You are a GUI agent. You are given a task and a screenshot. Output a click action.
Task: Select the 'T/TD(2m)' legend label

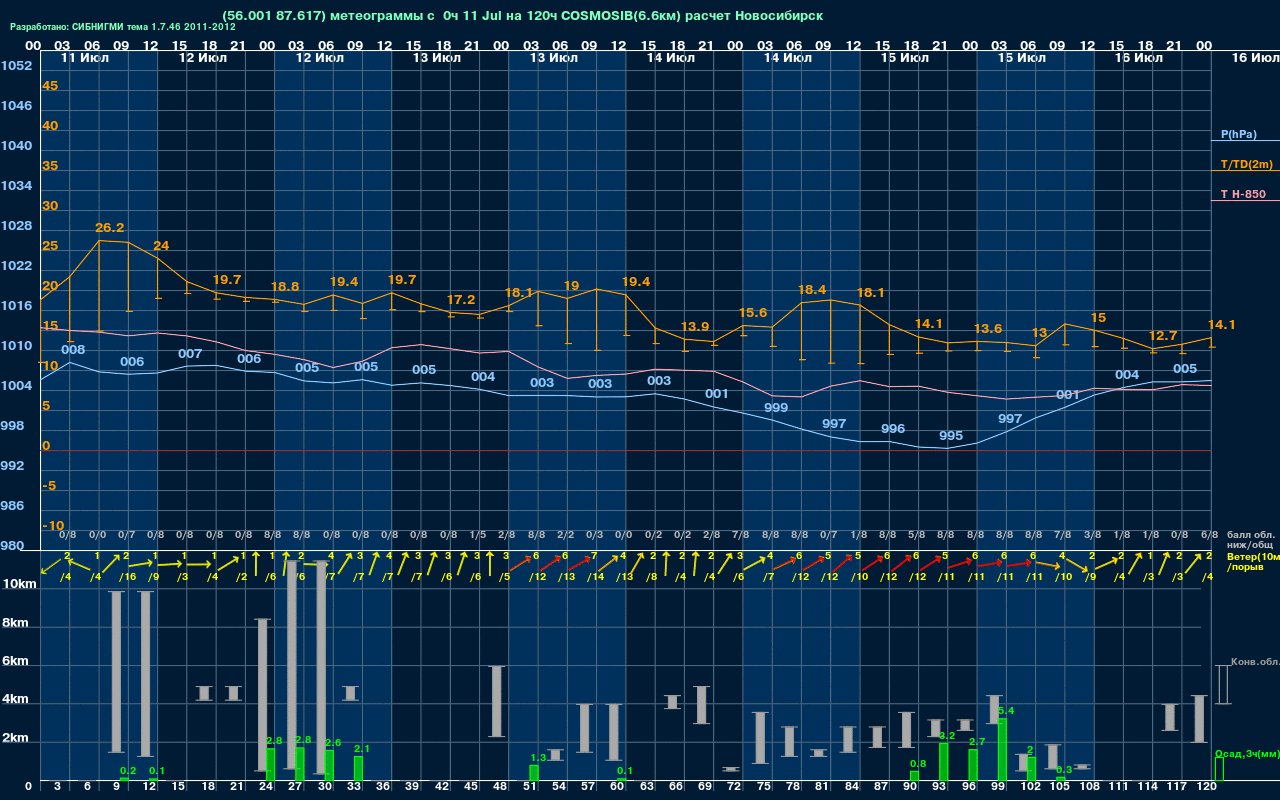tap(1245, 164)
